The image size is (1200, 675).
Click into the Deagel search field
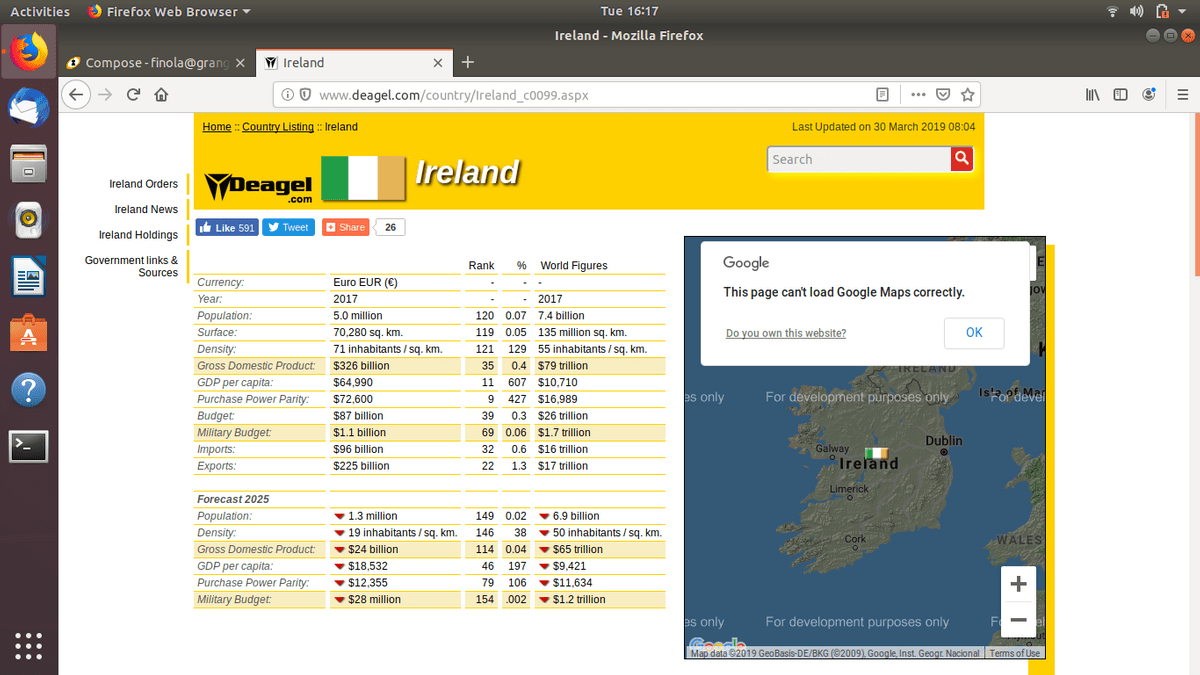859,159
